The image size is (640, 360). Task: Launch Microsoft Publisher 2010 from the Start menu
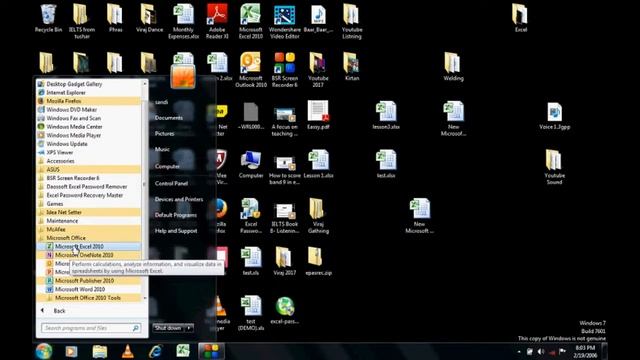coord(89,281)
